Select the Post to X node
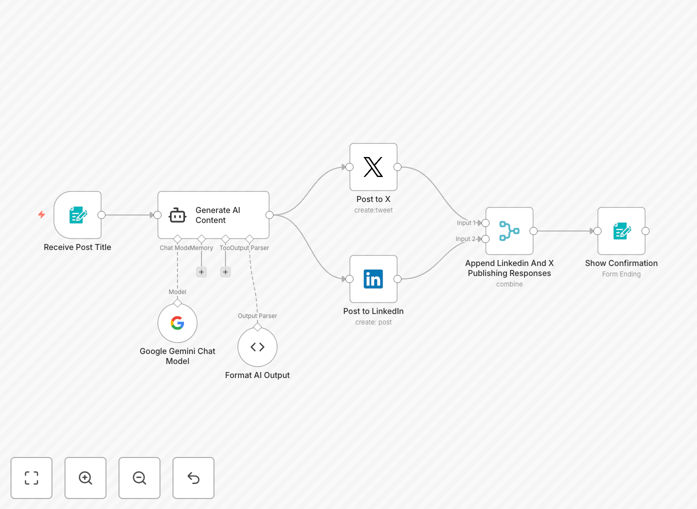Viewport: 697px width, 509px height. [x=373, y=167]
